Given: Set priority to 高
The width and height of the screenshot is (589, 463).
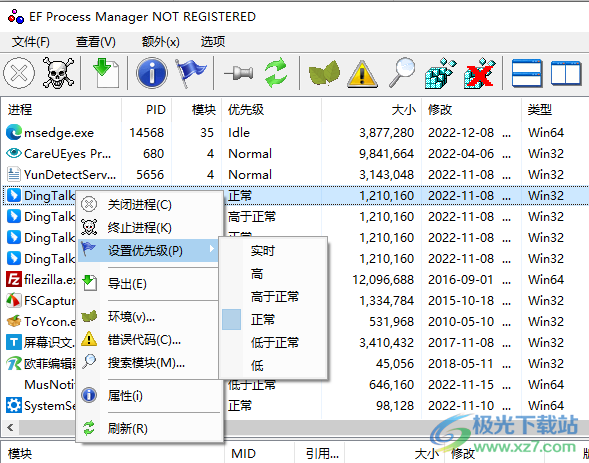Looking at the screenshot, I should (273, 274).
